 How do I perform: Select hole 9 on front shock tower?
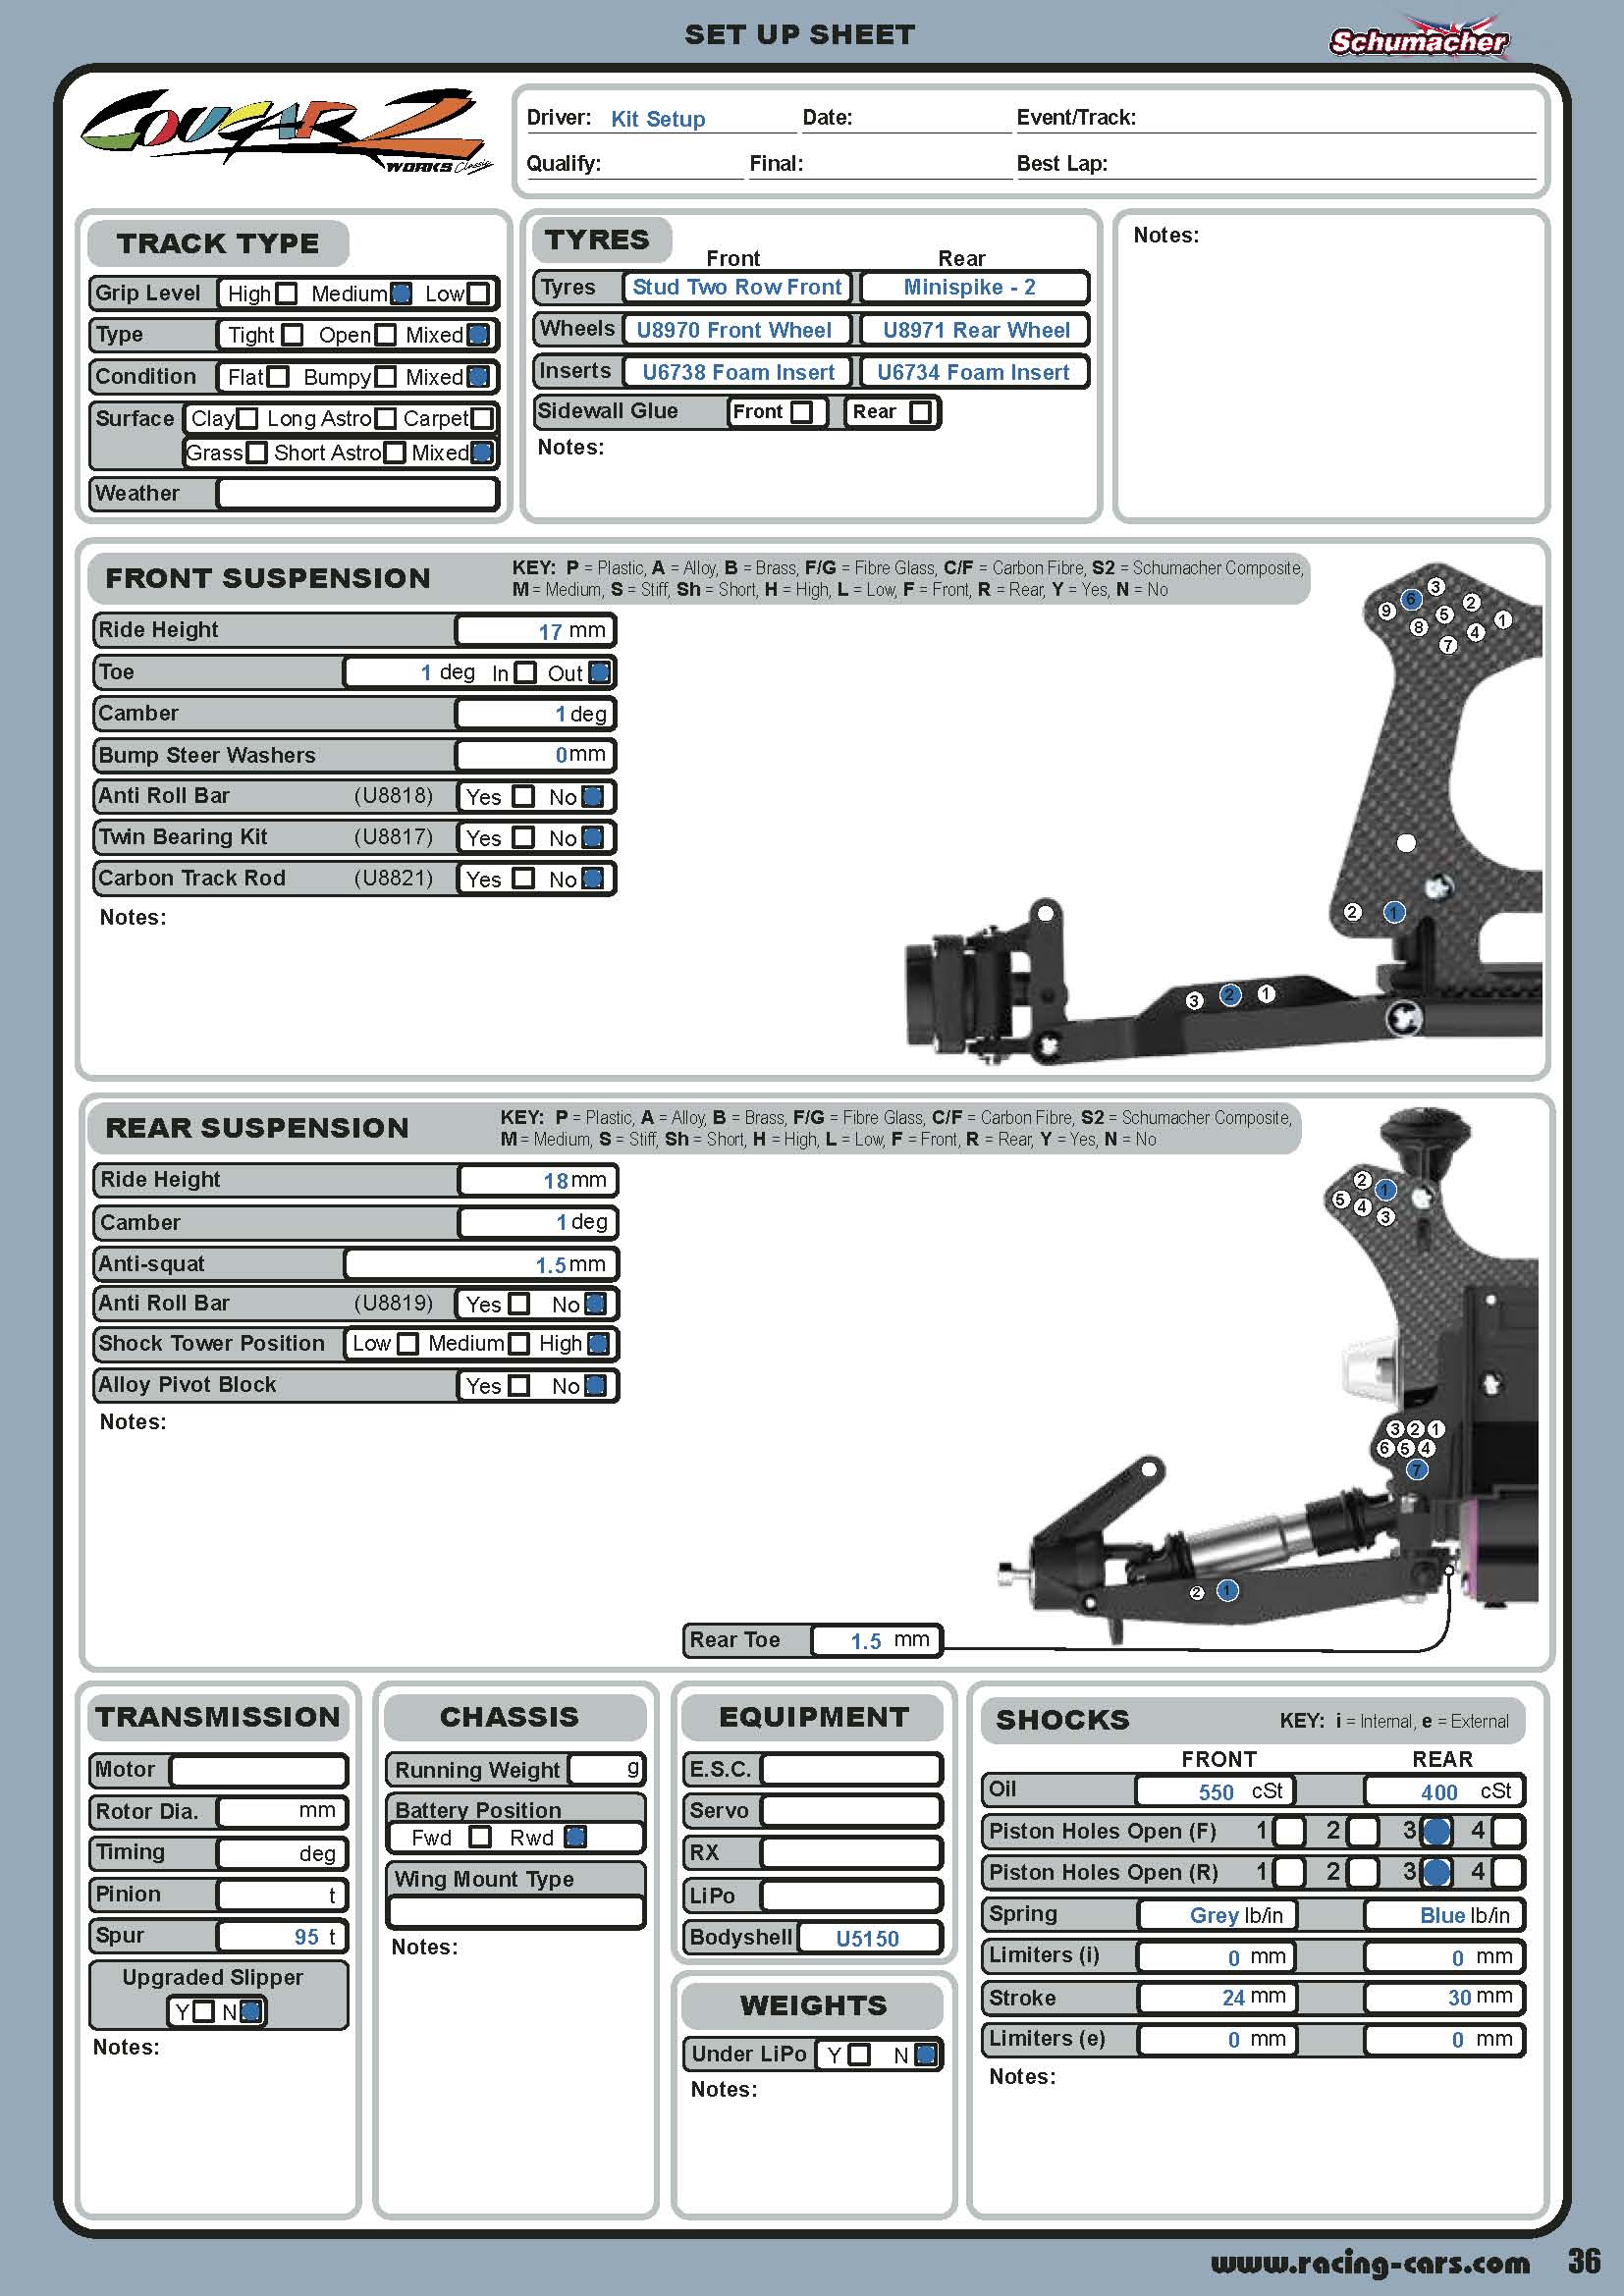click(x=1386, y=611)
